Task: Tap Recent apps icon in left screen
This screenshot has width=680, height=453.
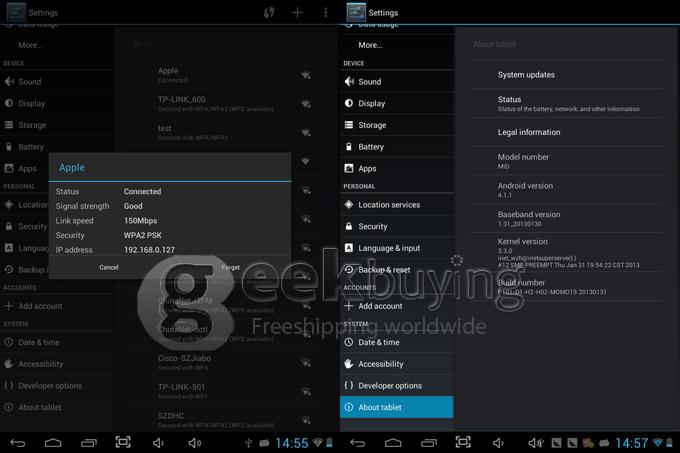Action: [89, 443]
